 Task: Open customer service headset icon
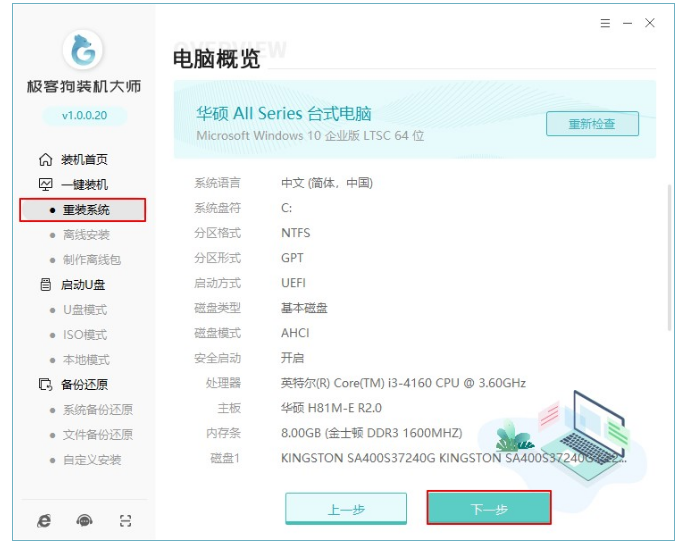[85, 520]
